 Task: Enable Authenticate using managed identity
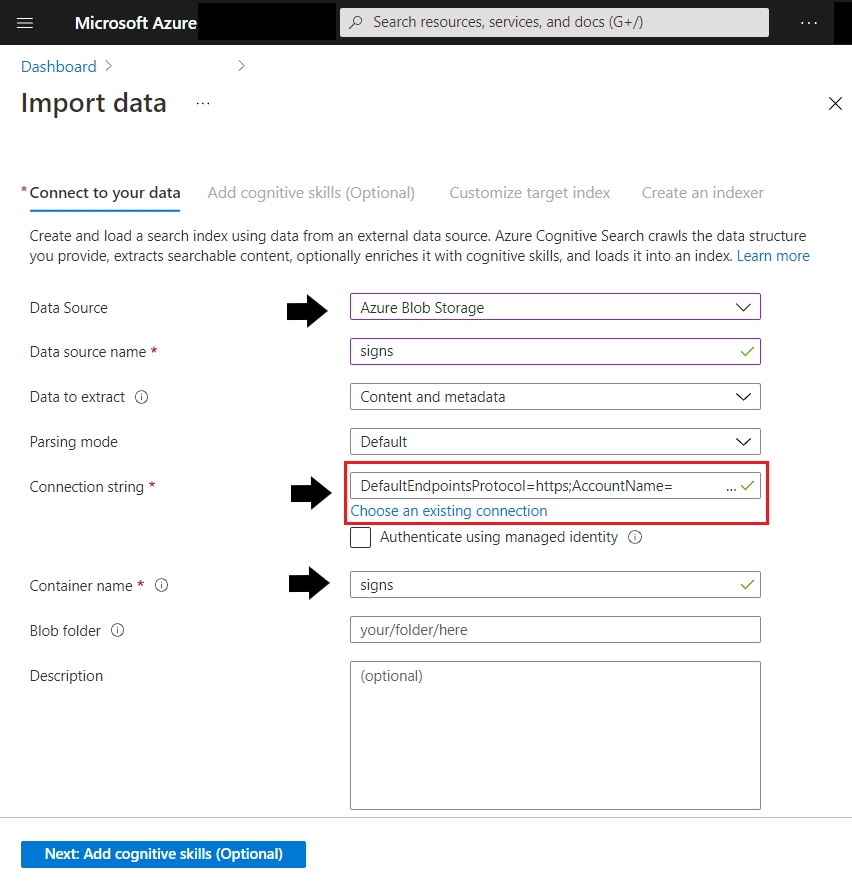click(x=360, y=537)
